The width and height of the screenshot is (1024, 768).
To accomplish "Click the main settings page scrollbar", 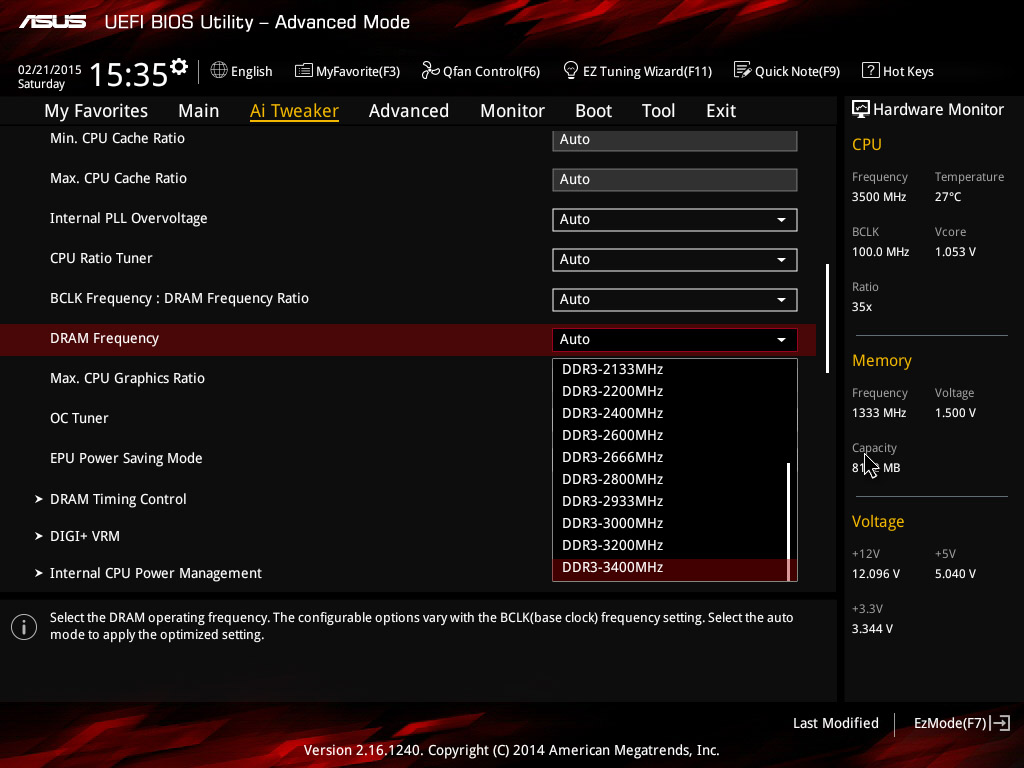I will tap(827, 319).
